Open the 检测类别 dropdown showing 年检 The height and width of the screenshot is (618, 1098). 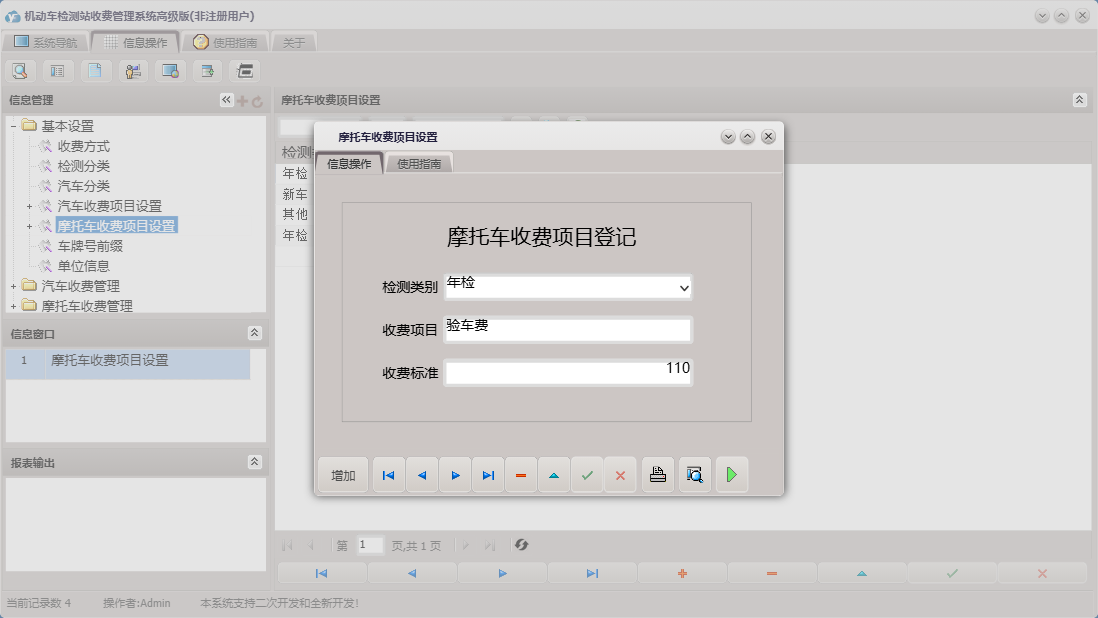tap(685, 287)
